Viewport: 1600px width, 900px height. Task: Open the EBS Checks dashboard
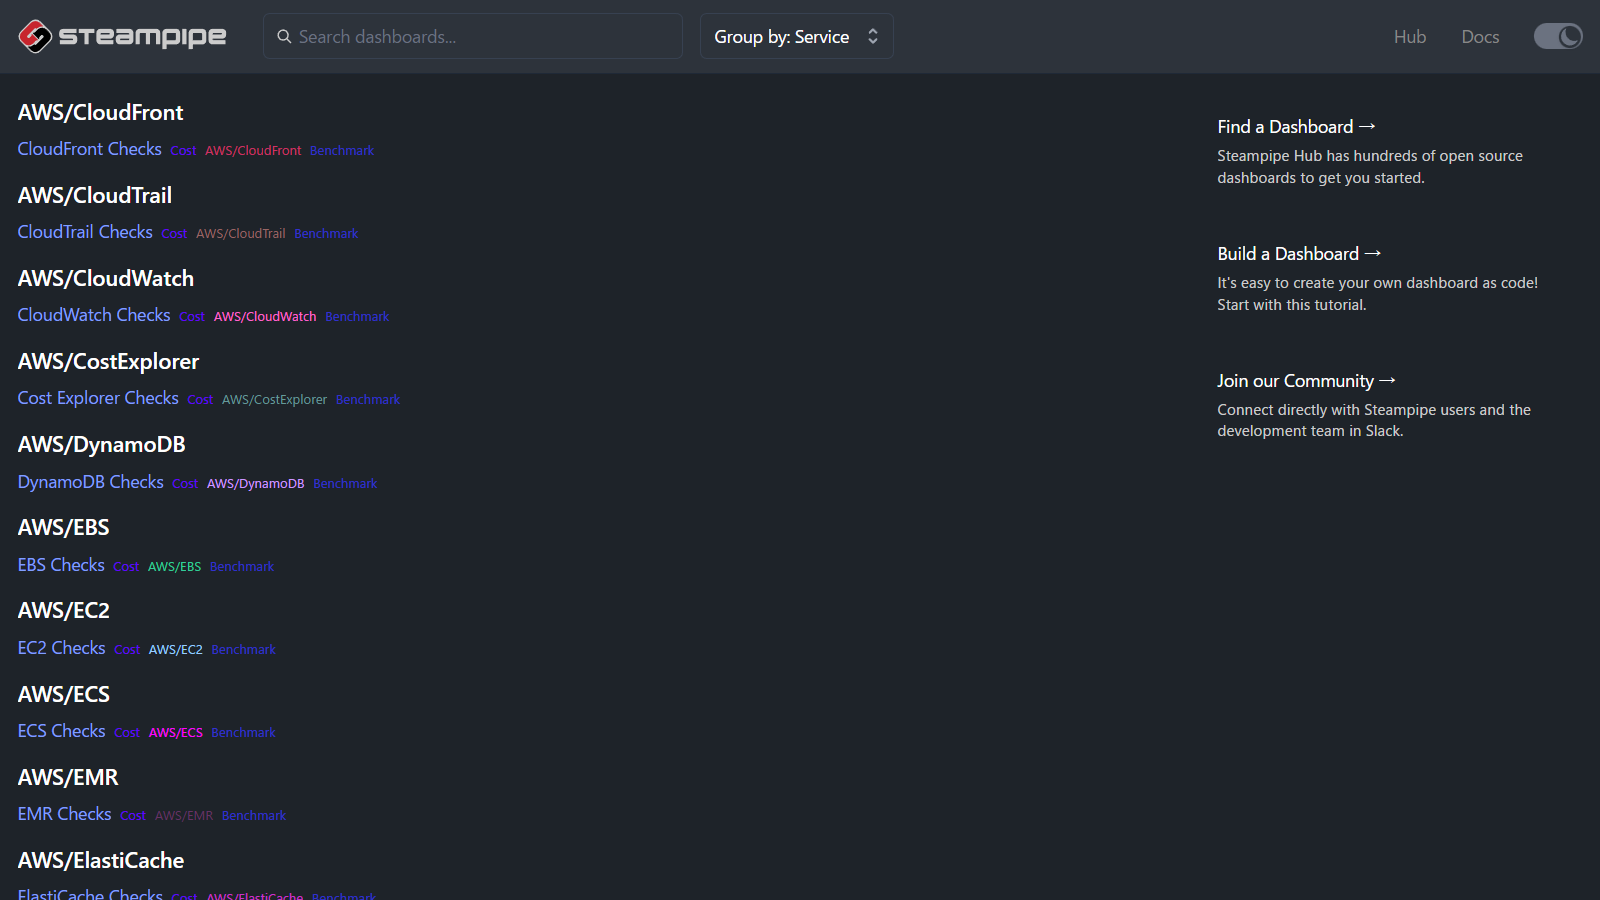(61, 565)
